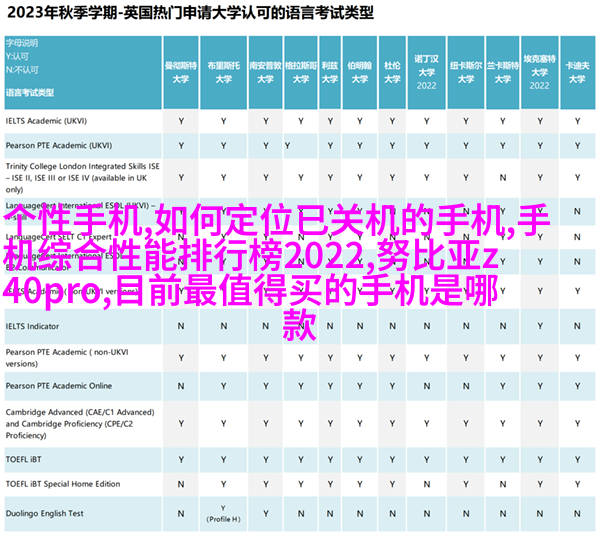Click PTE Academic non-UKVI Y under 南安普敦大学
Image resolution: width=600 pixels, height=536 pixels.
(x=266, y=358)
